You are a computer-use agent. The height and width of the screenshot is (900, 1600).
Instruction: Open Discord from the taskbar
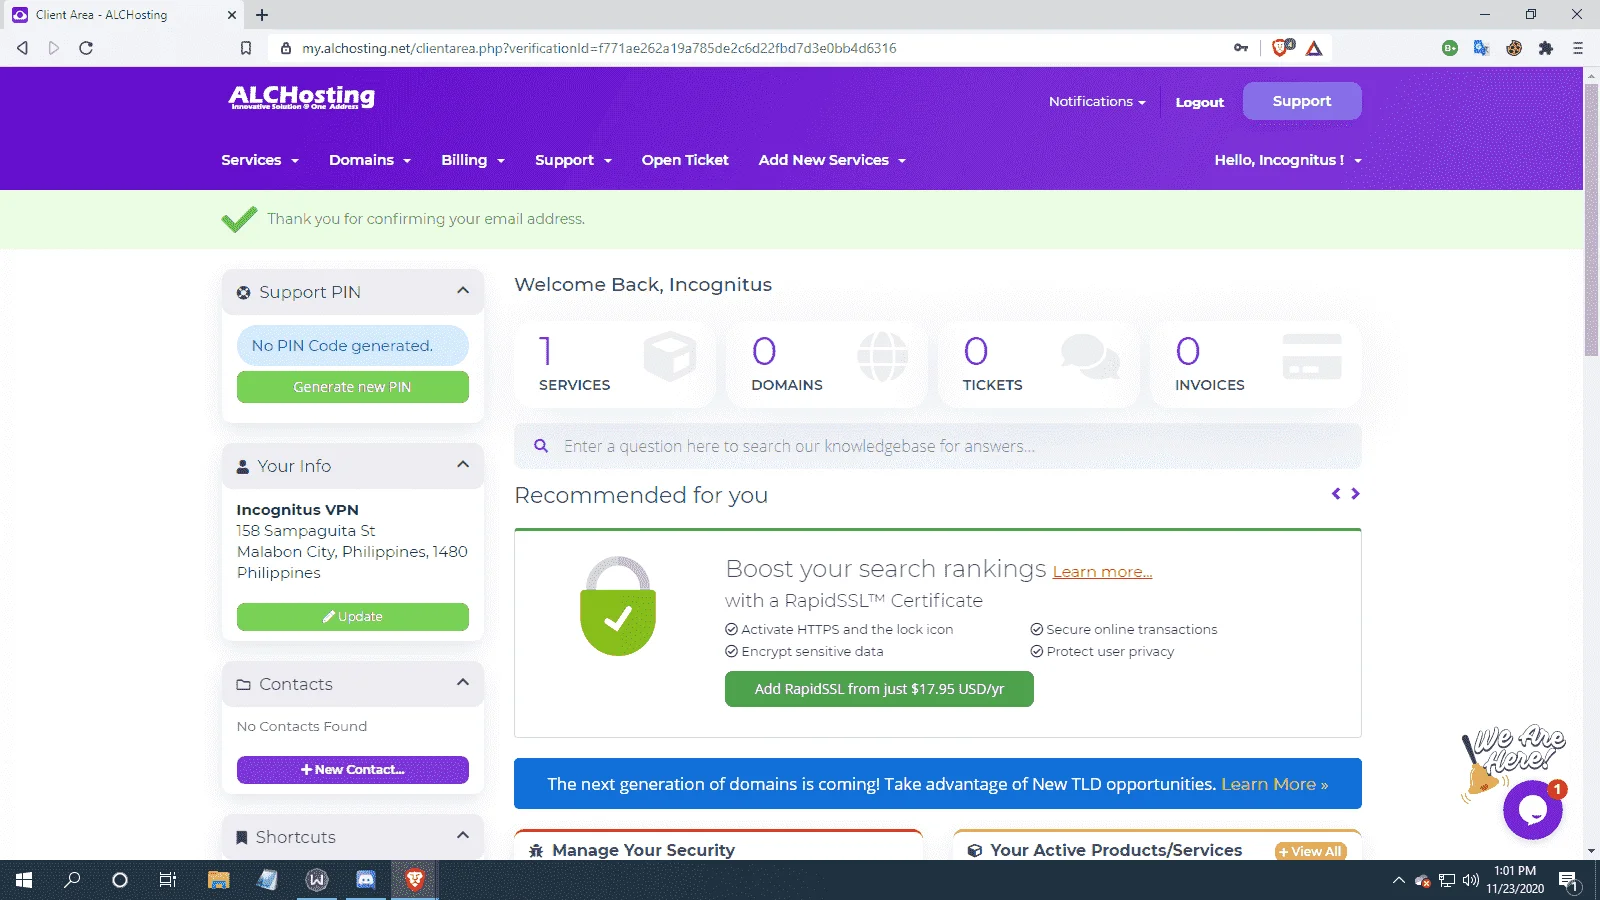click(x=366, y=880)
